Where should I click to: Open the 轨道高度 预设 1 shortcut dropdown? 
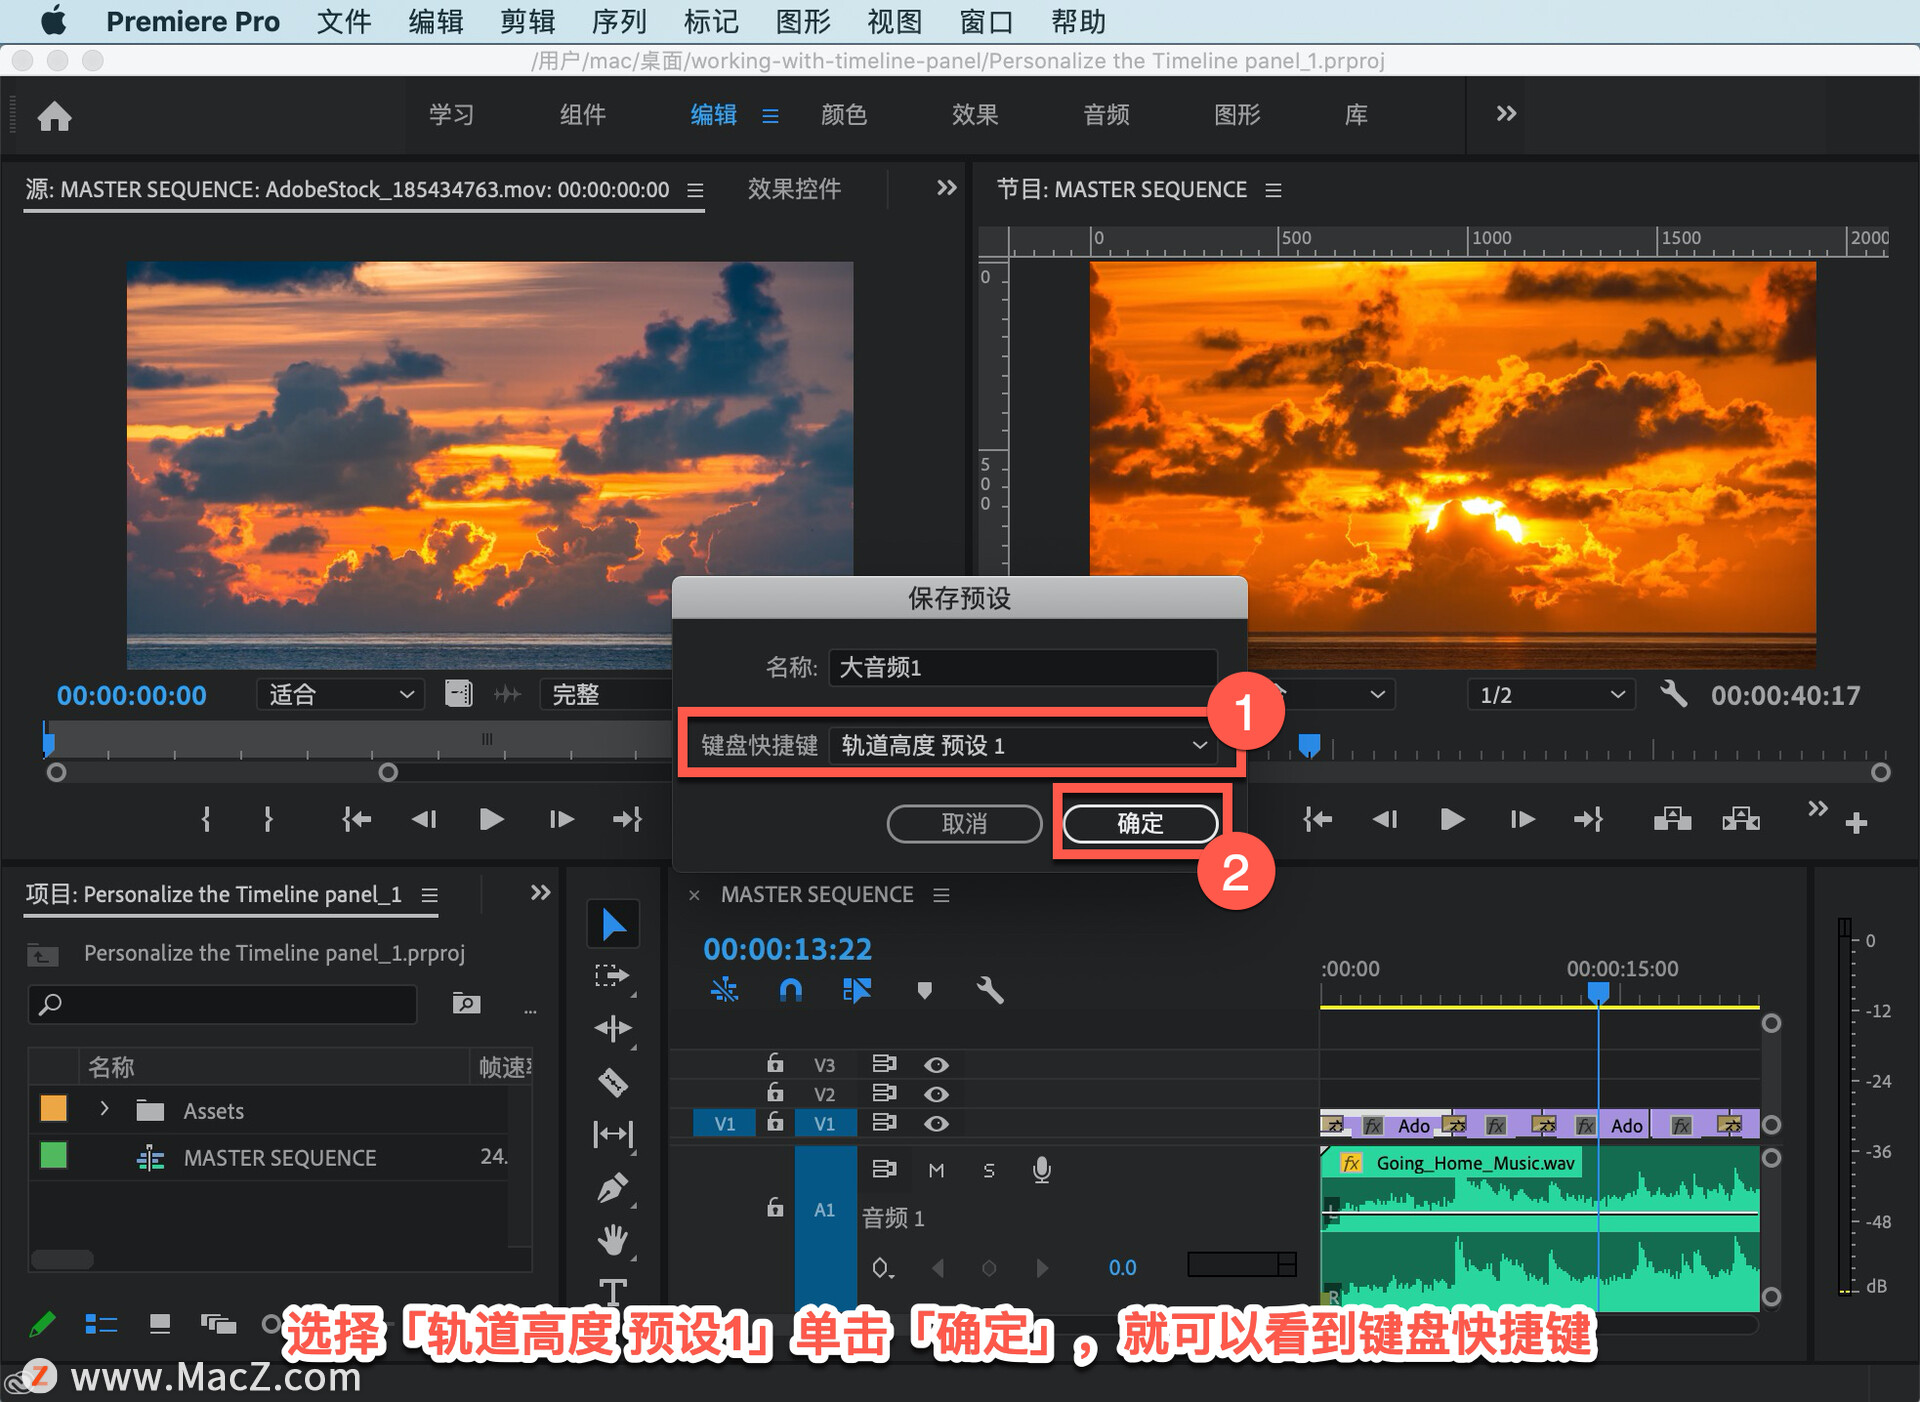pos(1023,745)
